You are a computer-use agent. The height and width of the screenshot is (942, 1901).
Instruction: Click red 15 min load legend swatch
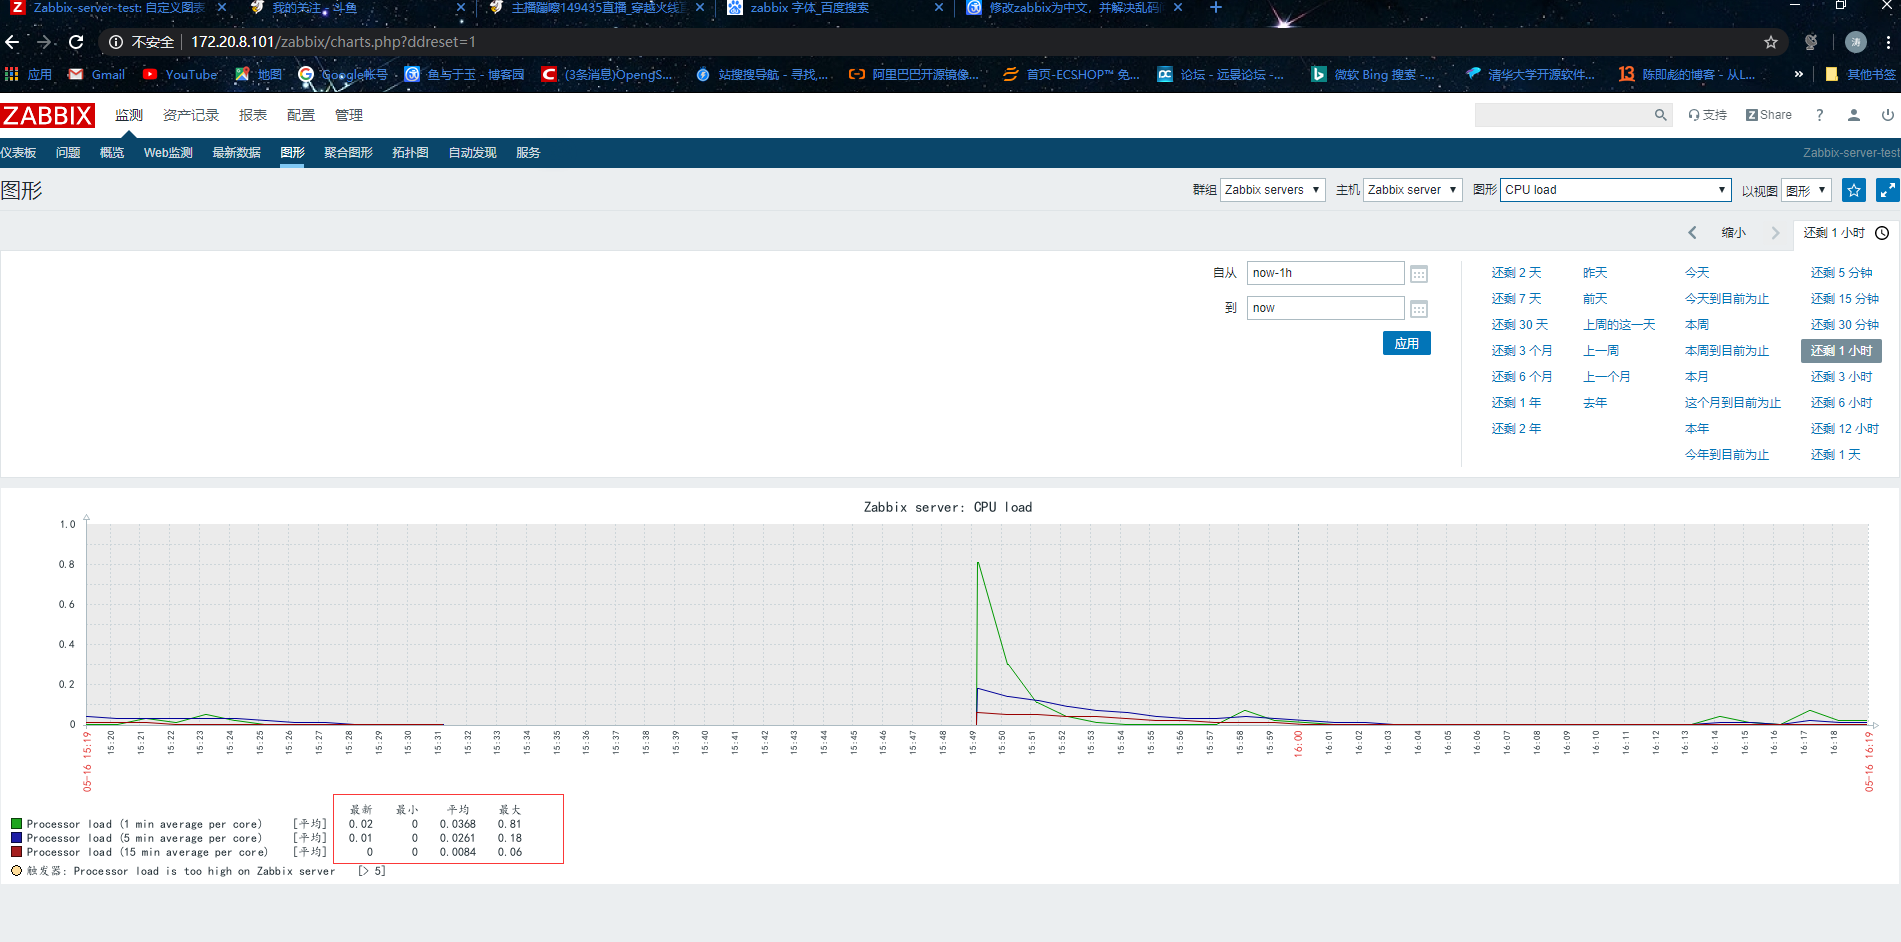pos(16,852)
